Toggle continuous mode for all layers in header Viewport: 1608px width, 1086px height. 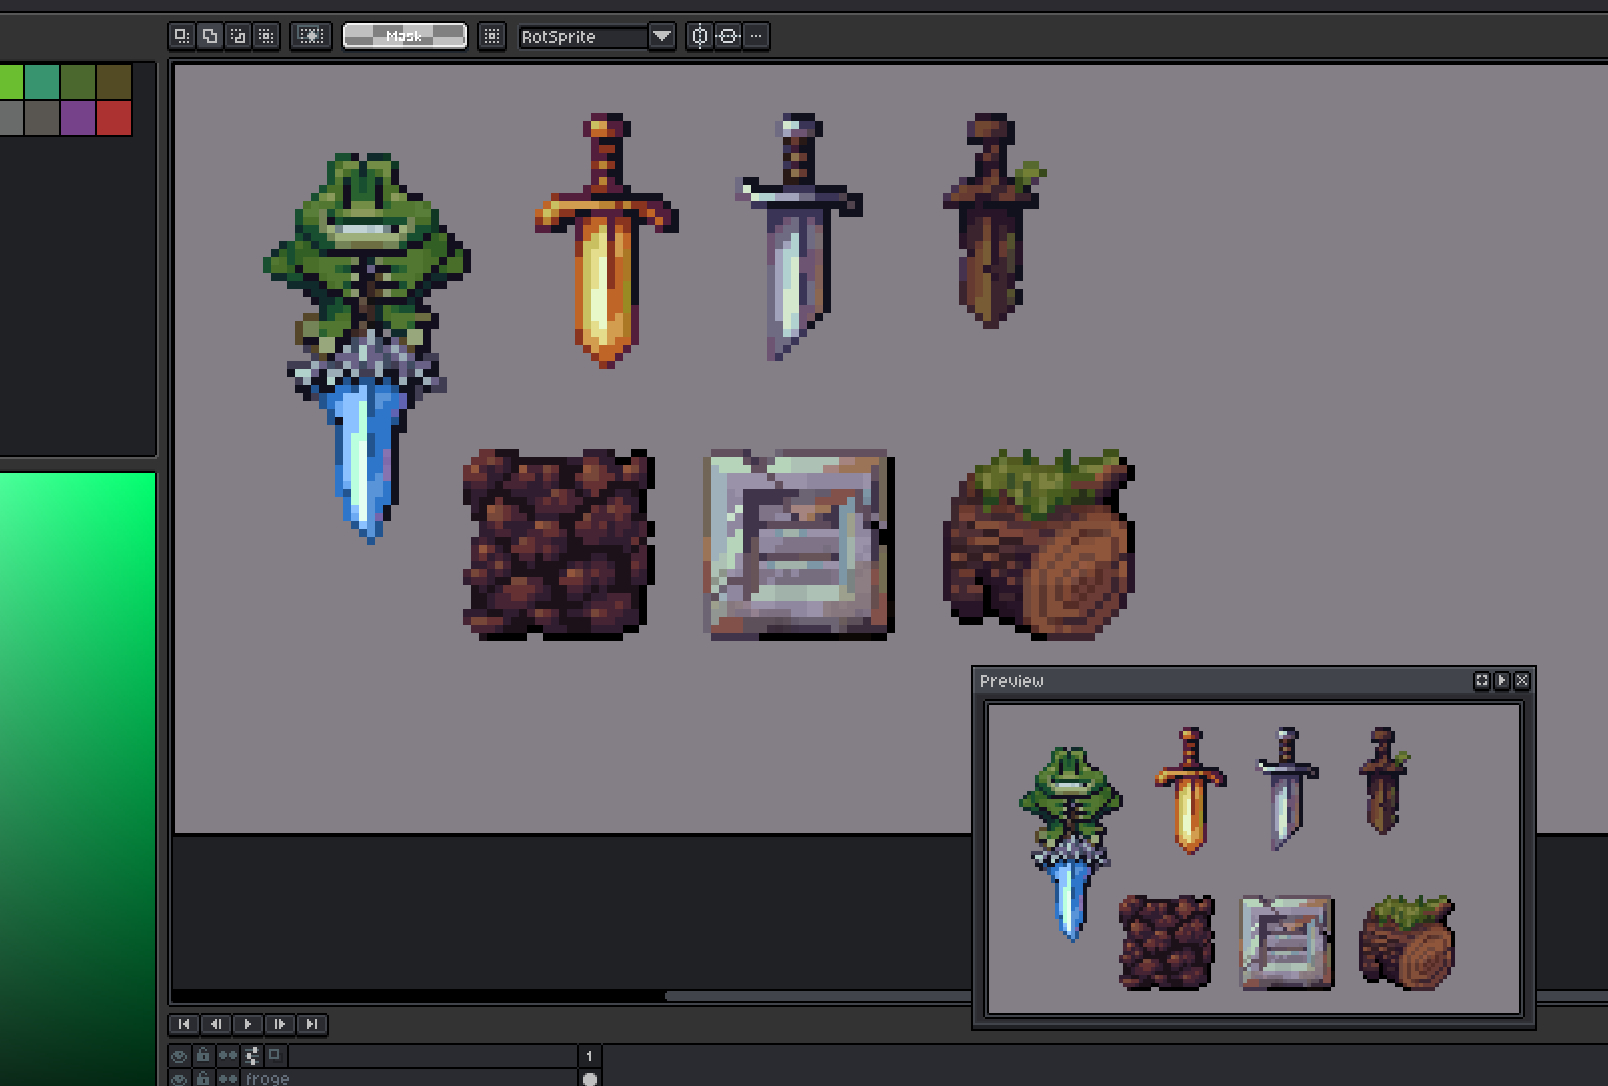228,1055
